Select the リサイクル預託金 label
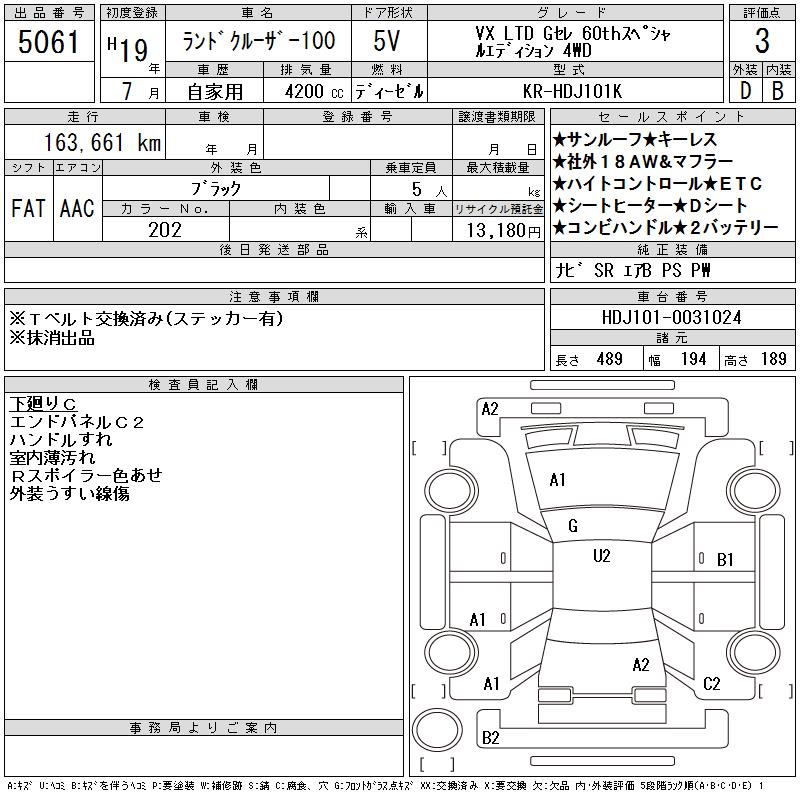Screen dimensions: 800x800 point(498,209)
